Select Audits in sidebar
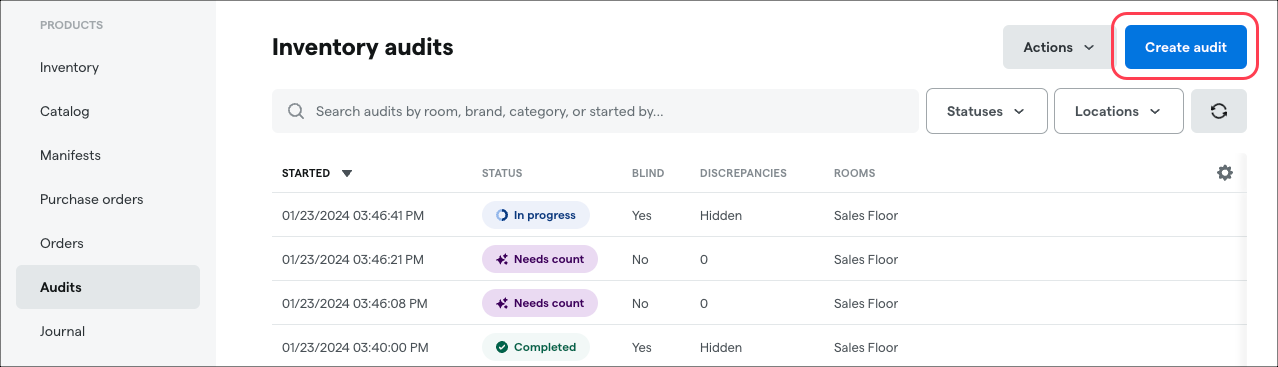 click(108, 287)
